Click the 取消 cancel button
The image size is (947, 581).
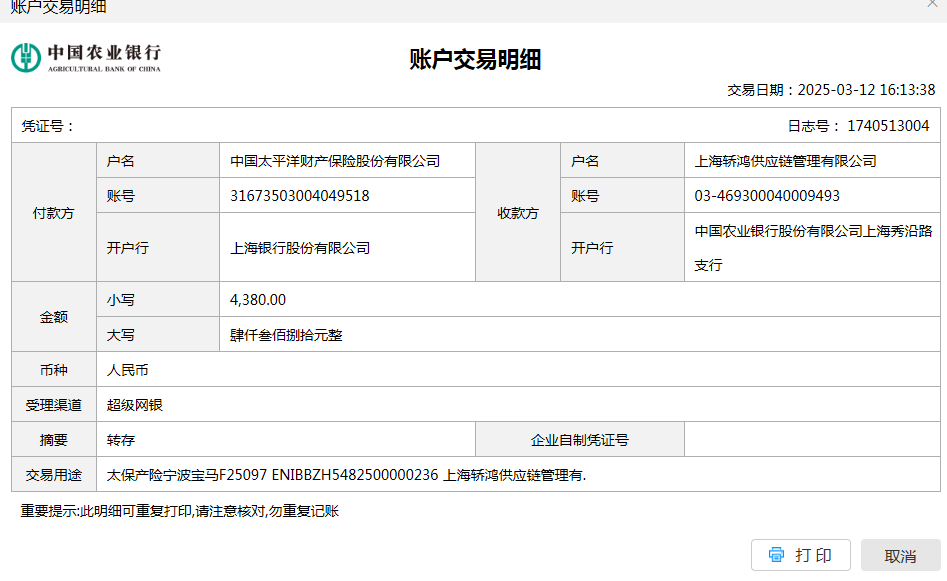click(x=900, y=556)
